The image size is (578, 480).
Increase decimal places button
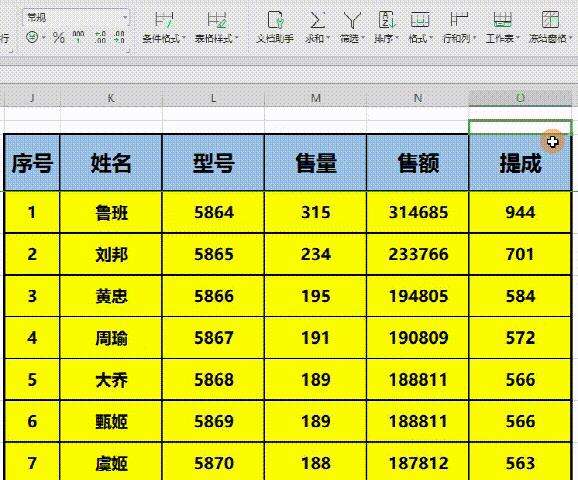100,37
